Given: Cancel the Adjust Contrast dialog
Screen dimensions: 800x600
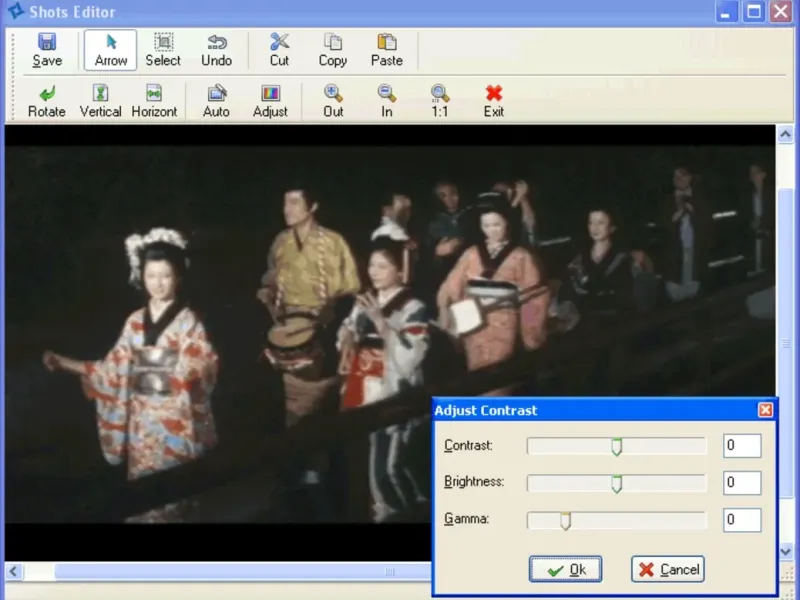Looking at the screenshot, I should tap(668, 569).
